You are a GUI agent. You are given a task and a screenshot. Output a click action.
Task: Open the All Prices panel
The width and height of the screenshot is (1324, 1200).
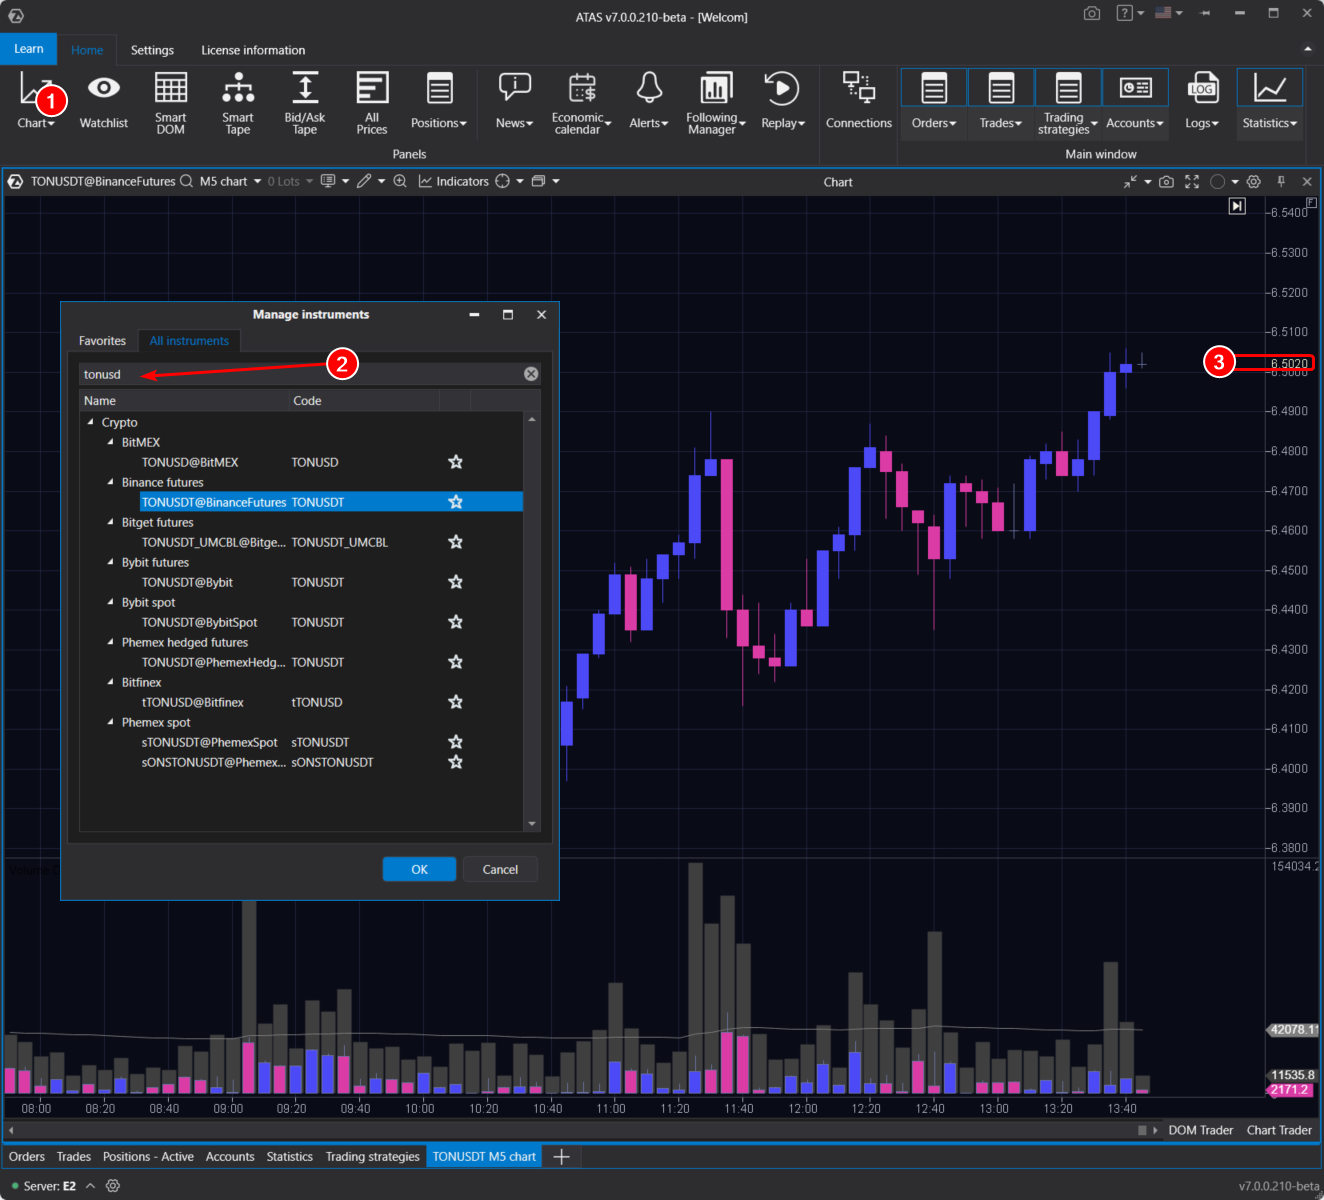coord(372,102)
